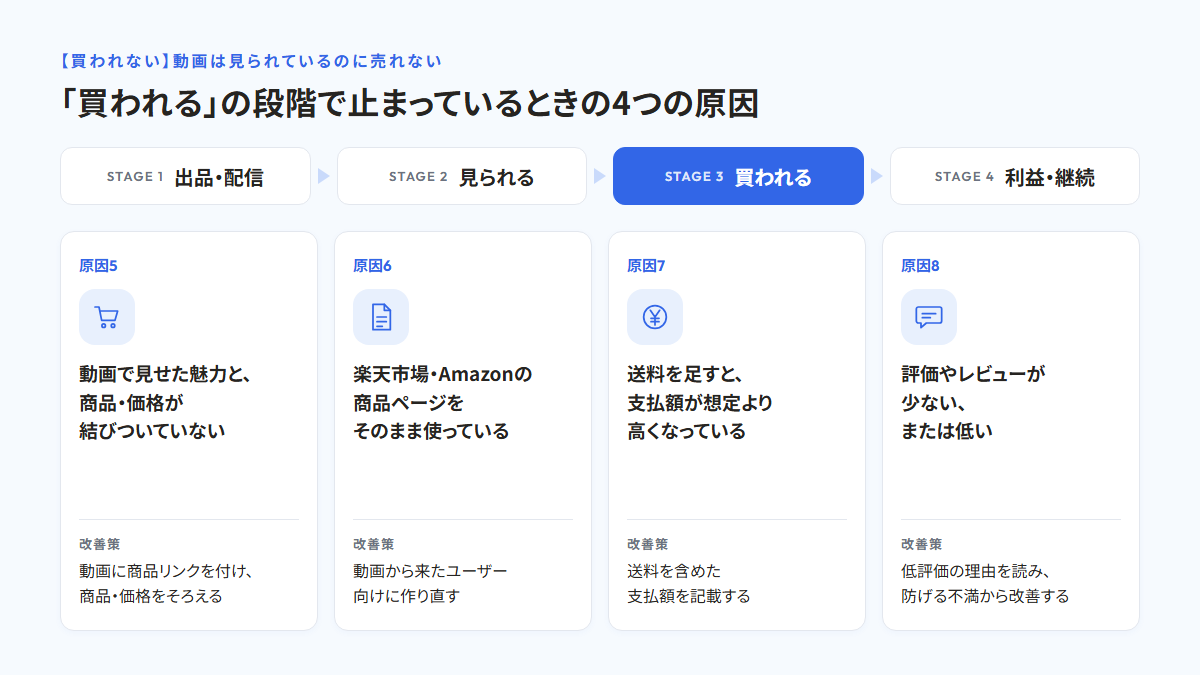The width and height of the screenshot is (1200, 675).
Task: Click subtitle 【買われない】動画は見られているのに売れない
Action: tap(251, 61)
